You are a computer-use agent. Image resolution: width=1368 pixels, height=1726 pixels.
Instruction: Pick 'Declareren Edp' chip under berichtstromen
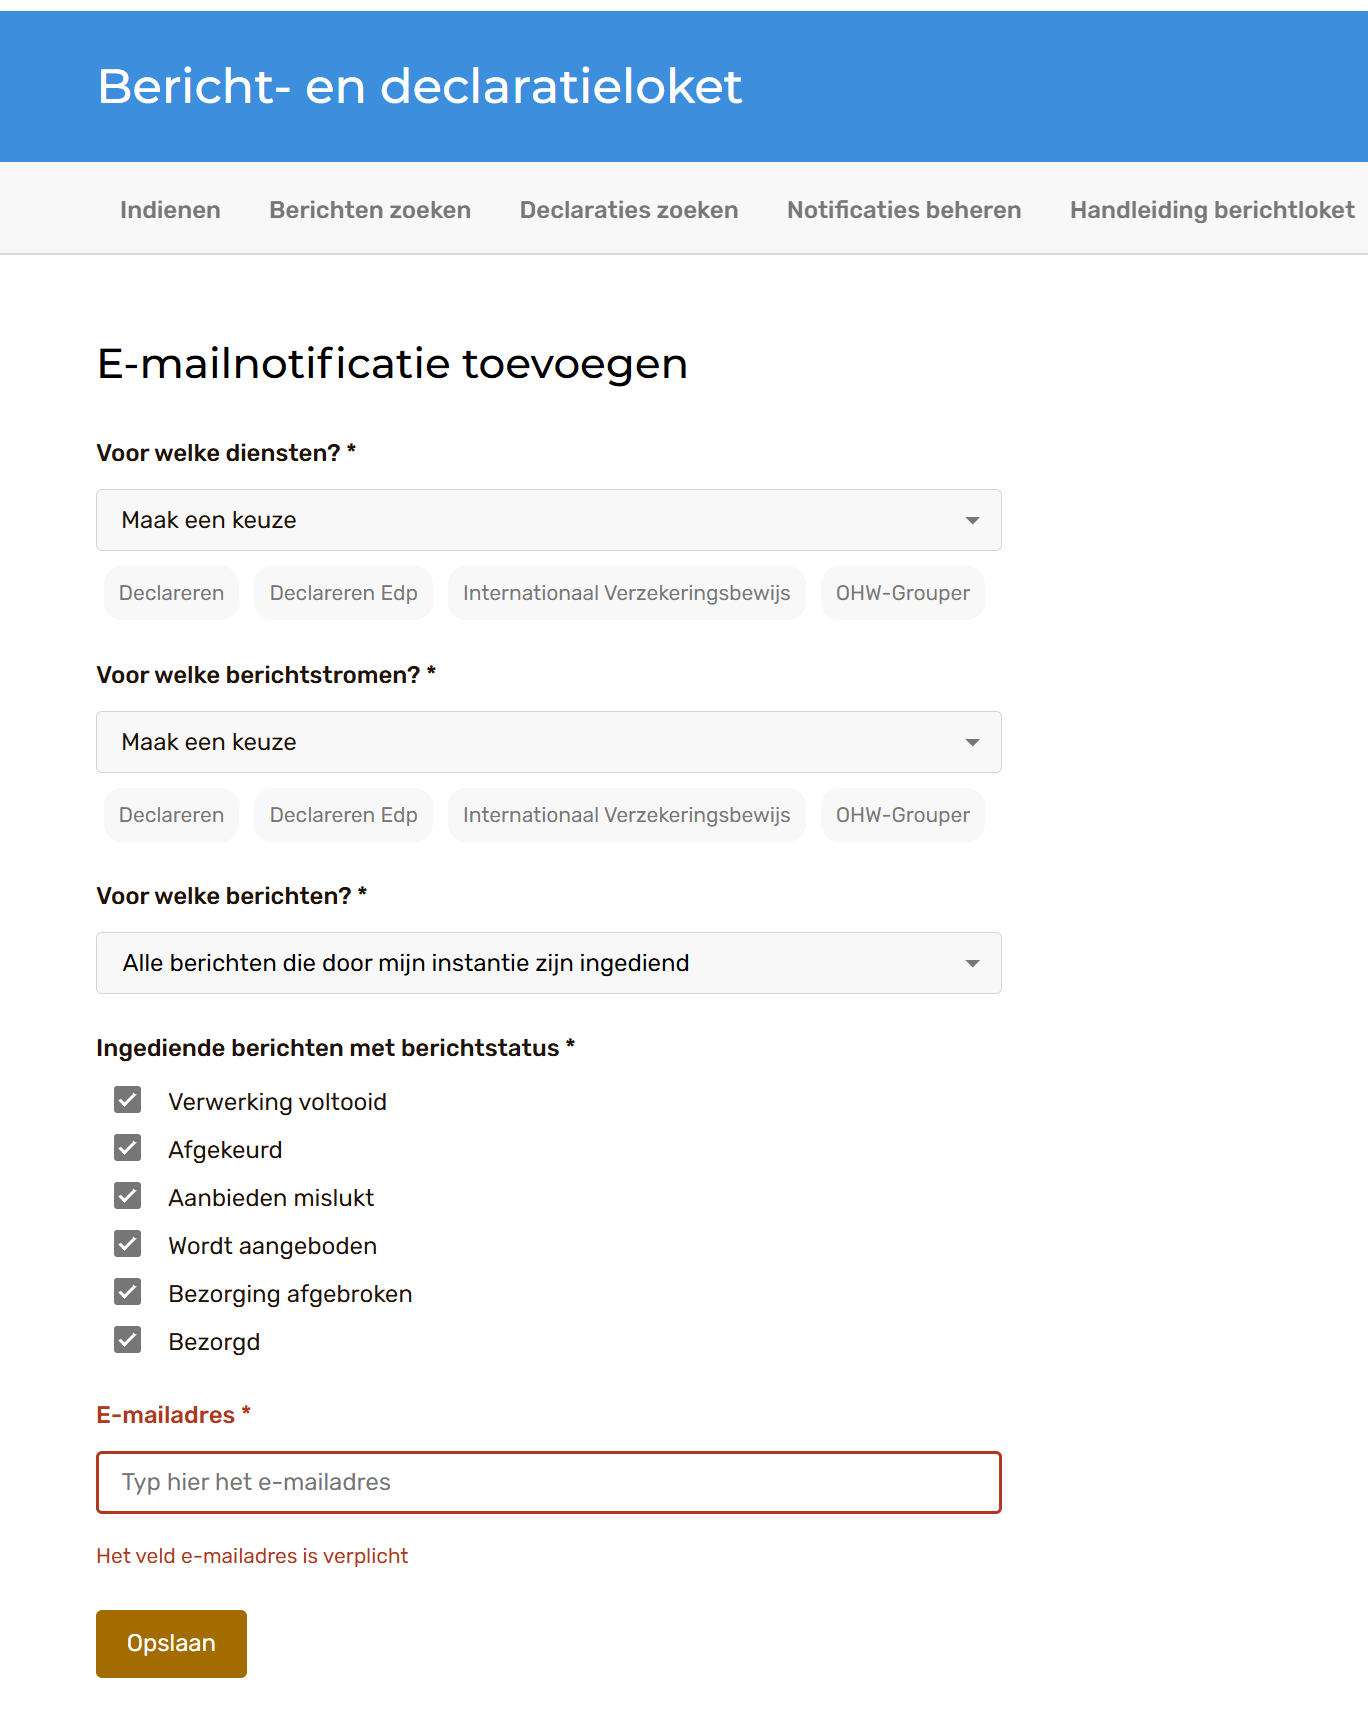[343, 815]
